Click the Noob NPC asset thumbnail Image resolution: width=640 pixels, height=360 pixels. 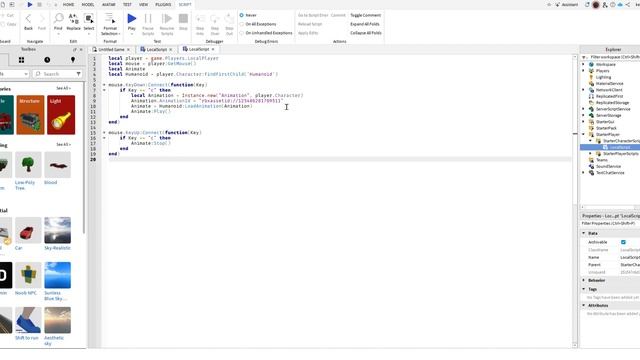click(28, 275)
